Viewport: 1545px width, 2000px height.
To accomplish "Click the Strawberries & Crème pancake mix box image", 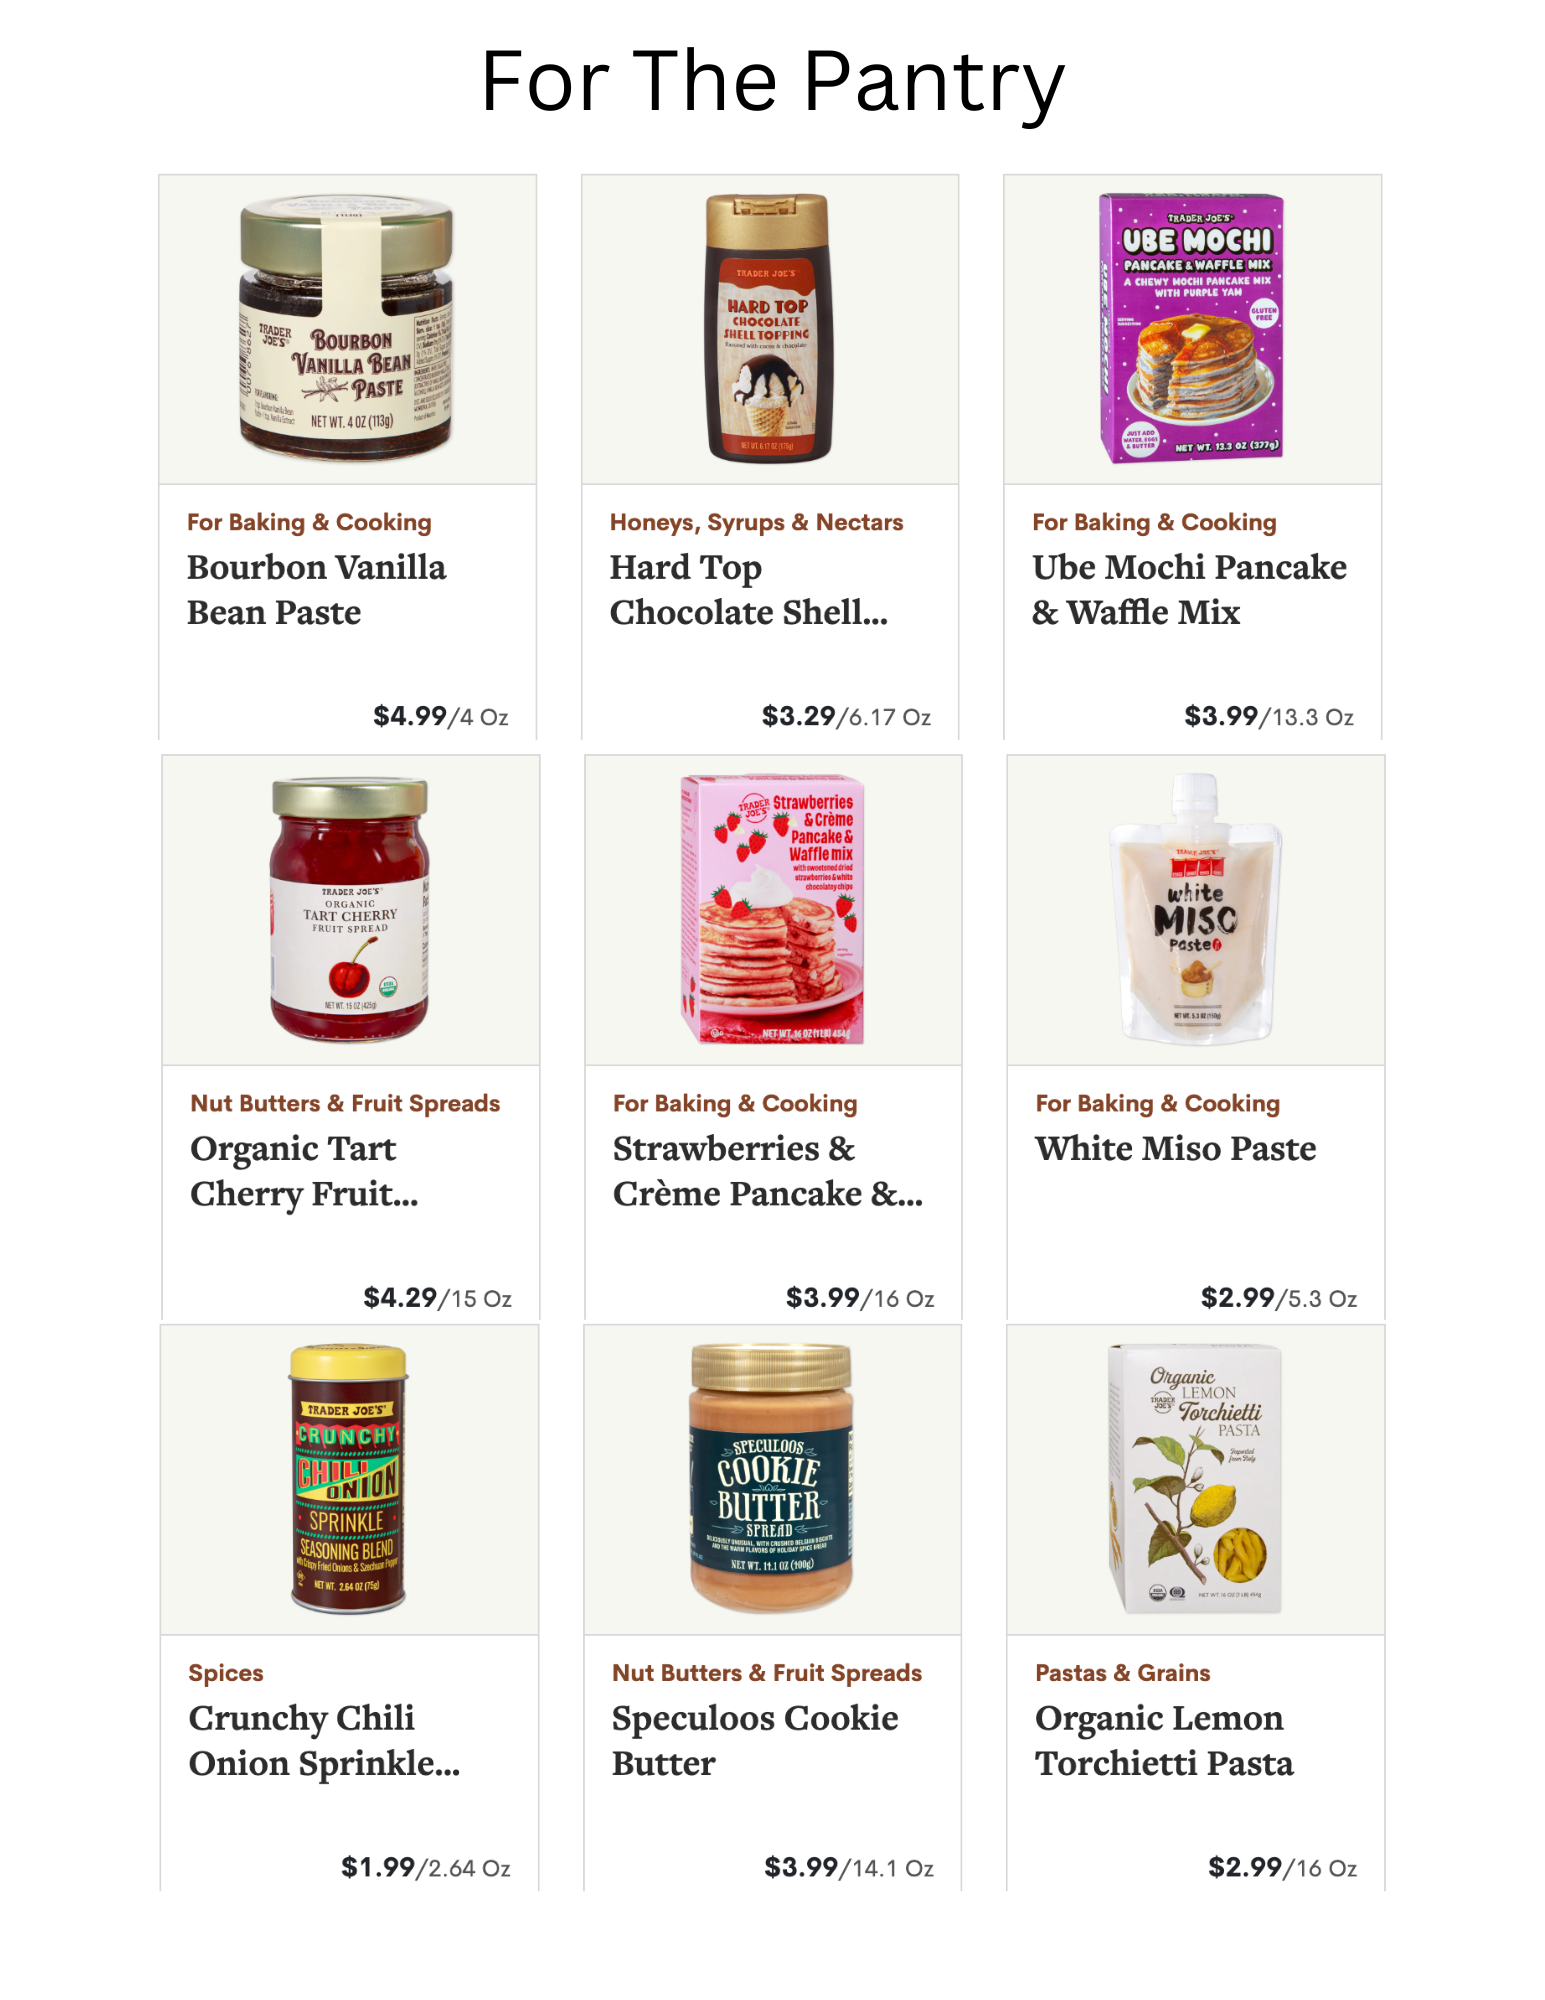I will click(x=772, y=909).
